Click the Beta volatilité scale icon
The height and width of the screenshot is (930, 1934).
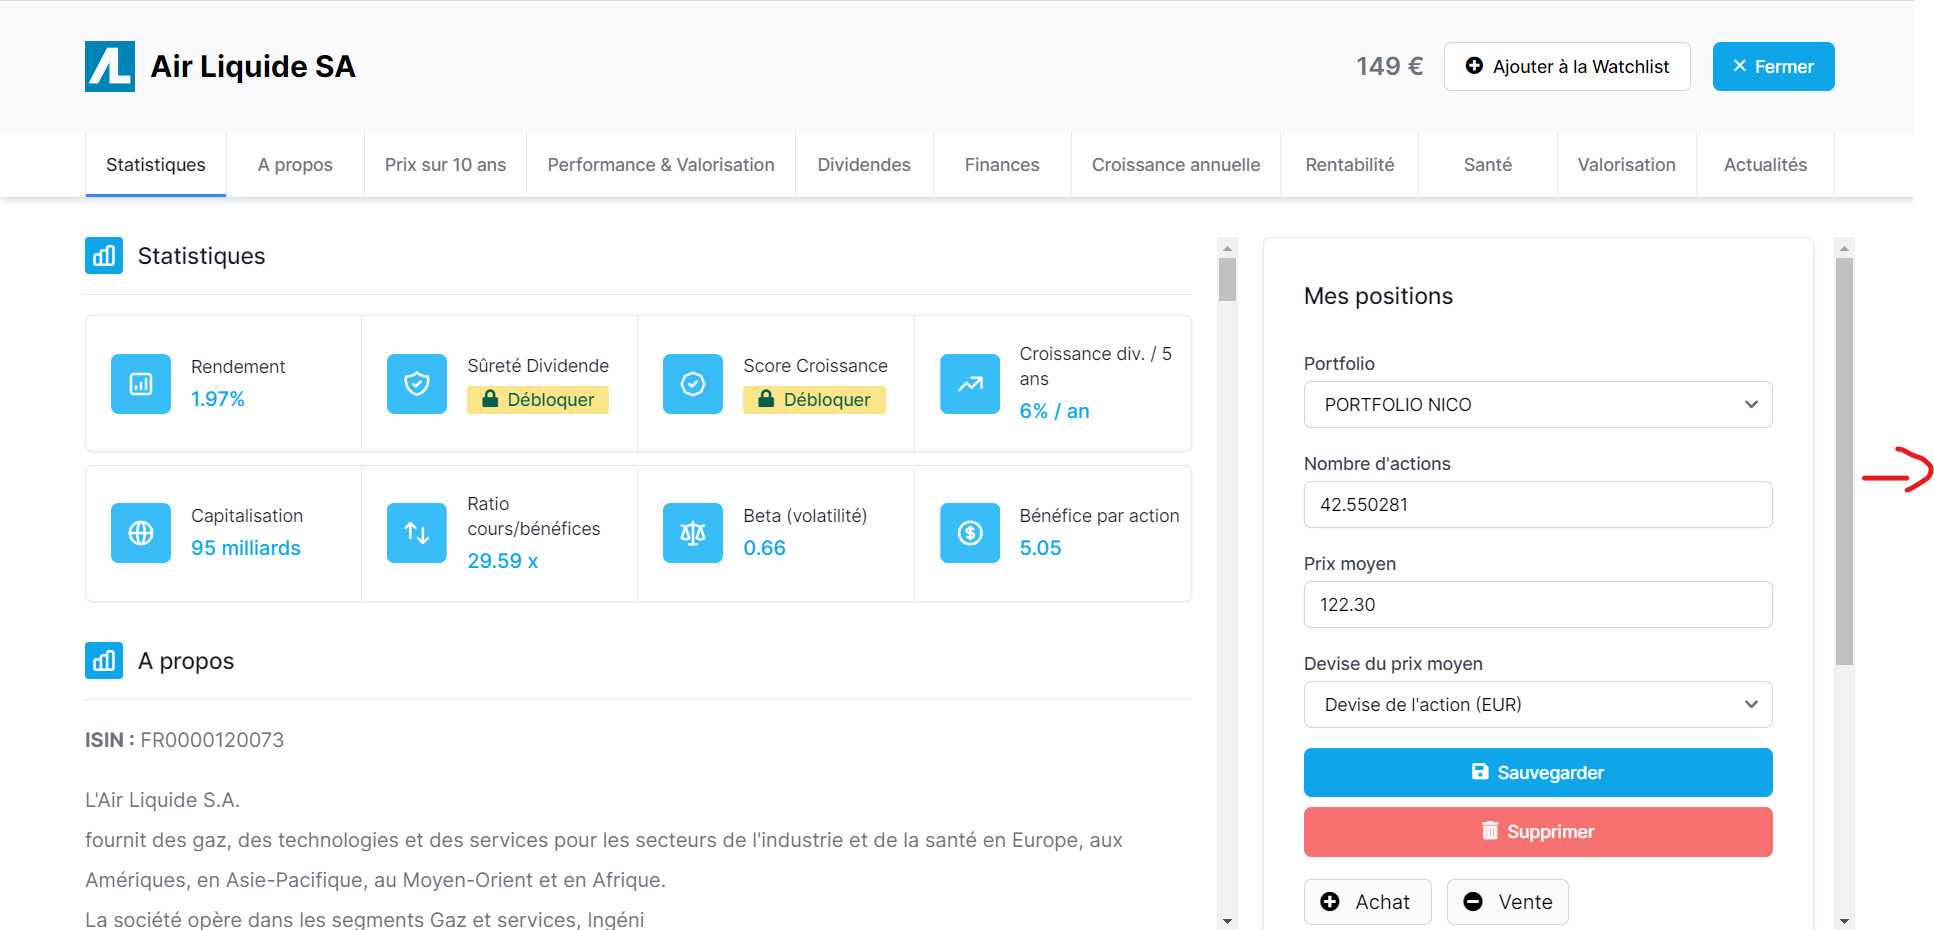tap(693, 533)
